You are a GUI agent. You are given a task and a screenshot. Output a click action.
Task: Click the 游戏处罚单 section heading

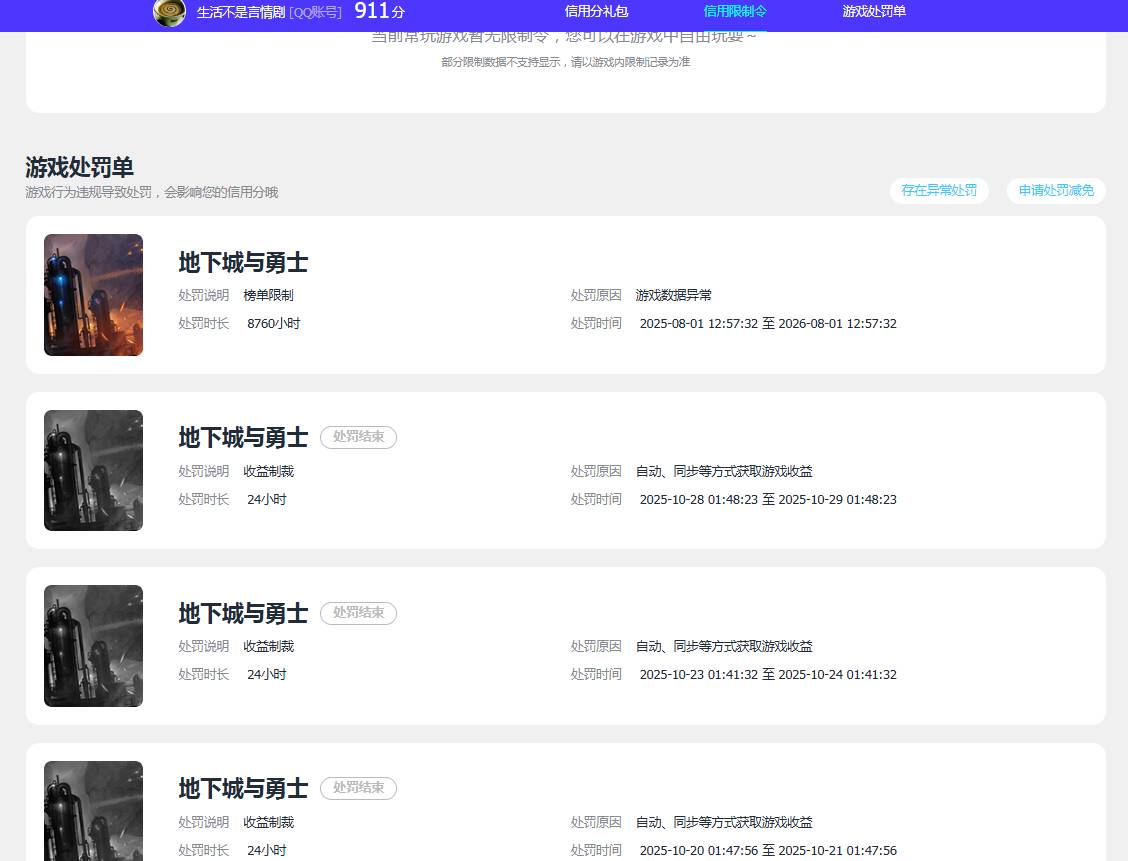pos(80,167)
